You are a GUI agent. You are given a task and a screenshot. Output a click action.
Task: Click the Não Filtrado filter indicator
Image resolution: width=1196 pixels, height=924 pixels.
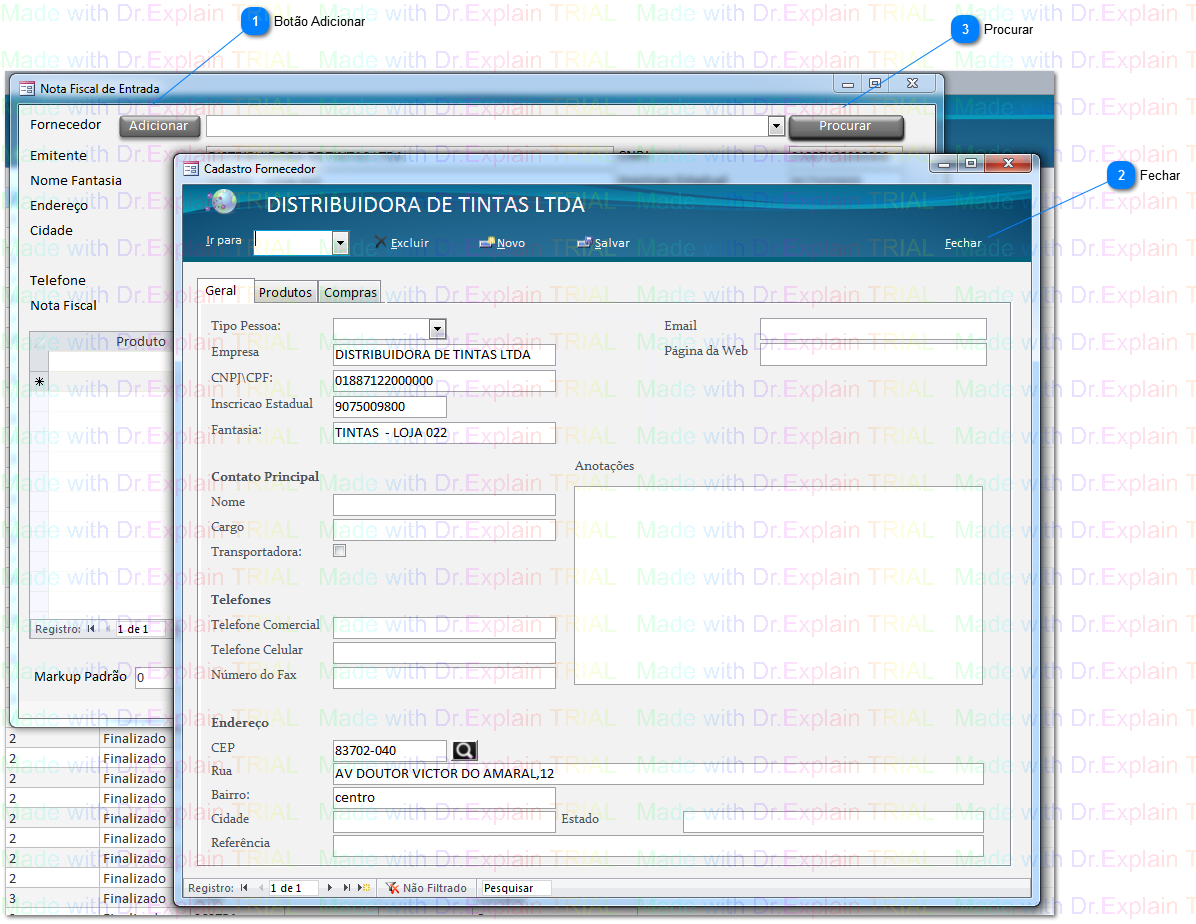426,888
